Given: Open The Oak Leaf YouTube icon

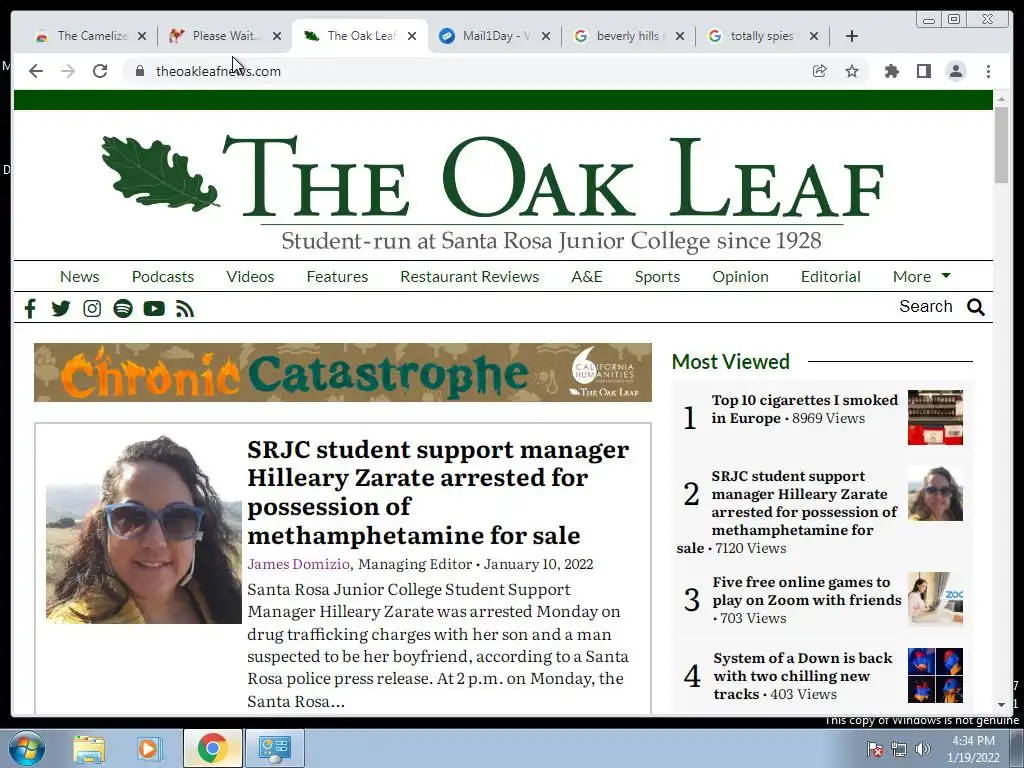Looking at the screenshot, I should point(154,308).
